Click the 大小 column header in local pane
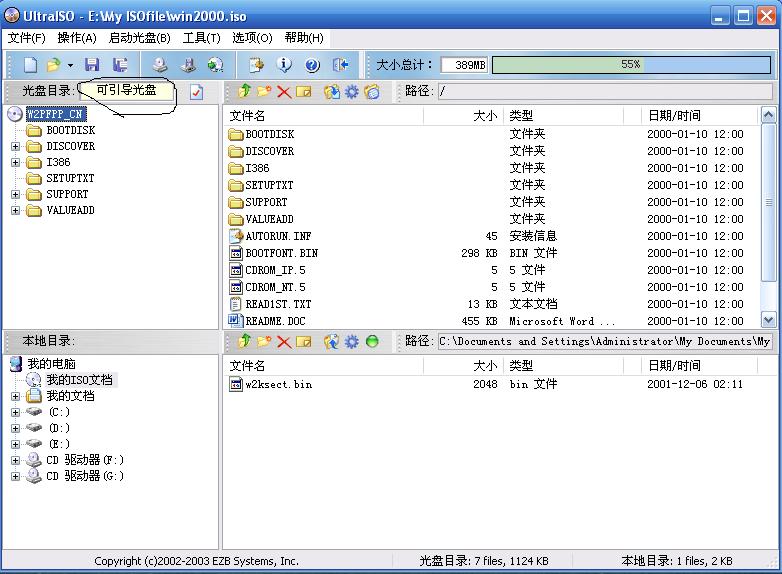This screenshot has width=782, height=574. click(x=463, y=366)
